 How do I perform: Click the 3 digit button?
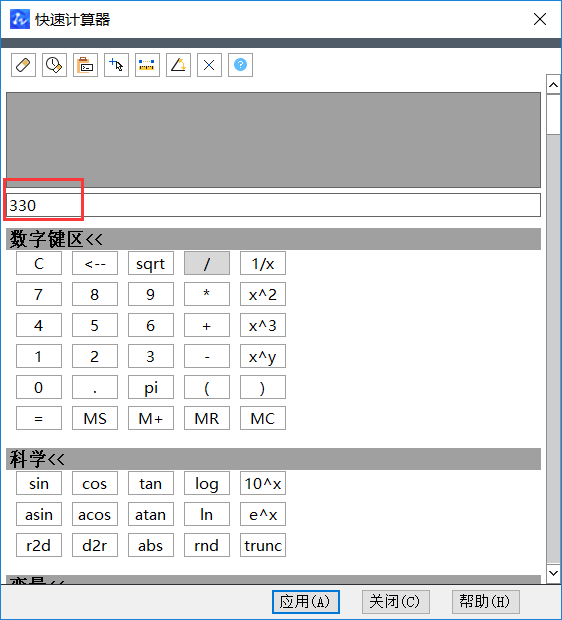pos(151,356)
